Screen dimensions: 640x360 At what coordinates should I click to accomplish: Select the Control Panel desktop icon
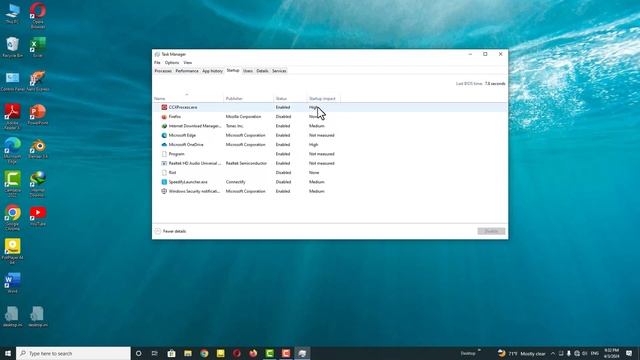(12, 81)
